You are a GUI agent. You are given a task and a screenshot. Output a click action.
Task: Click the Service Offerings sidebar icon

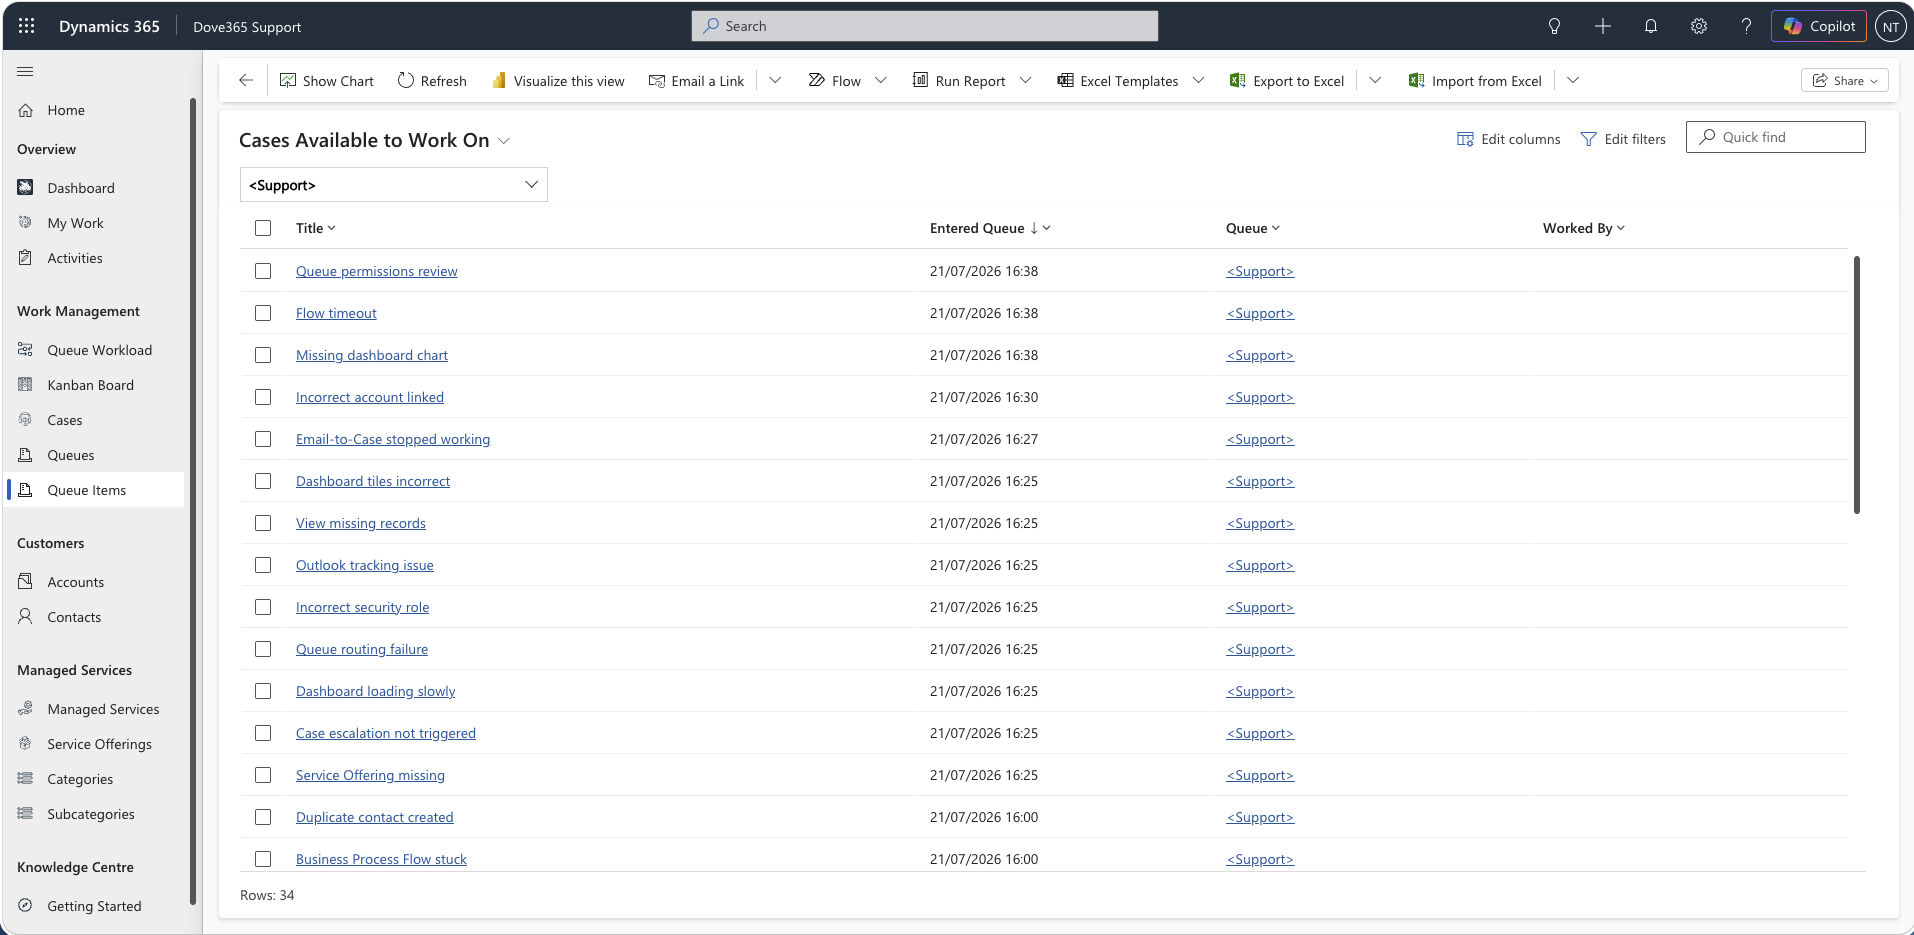pyautogui.click(x=26, y=743)
